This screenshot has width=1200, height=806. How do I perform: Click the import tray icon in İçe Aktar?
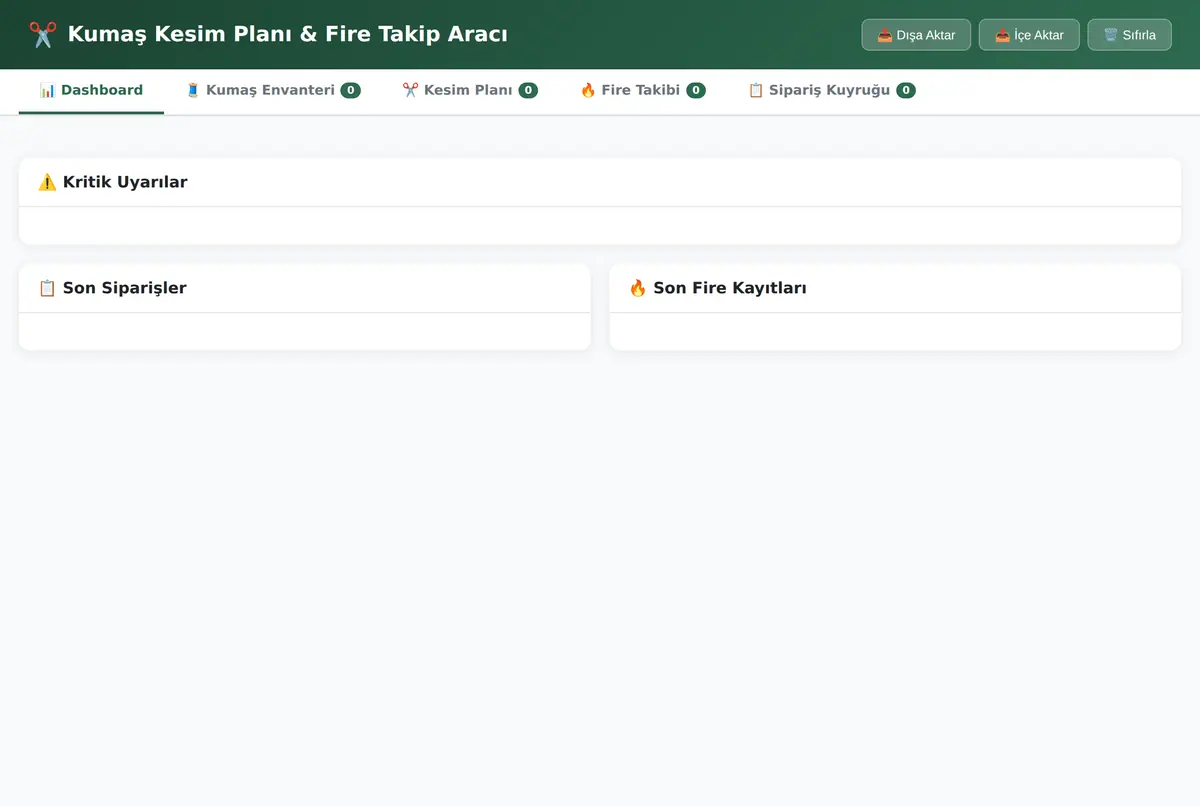point(1002,35)
